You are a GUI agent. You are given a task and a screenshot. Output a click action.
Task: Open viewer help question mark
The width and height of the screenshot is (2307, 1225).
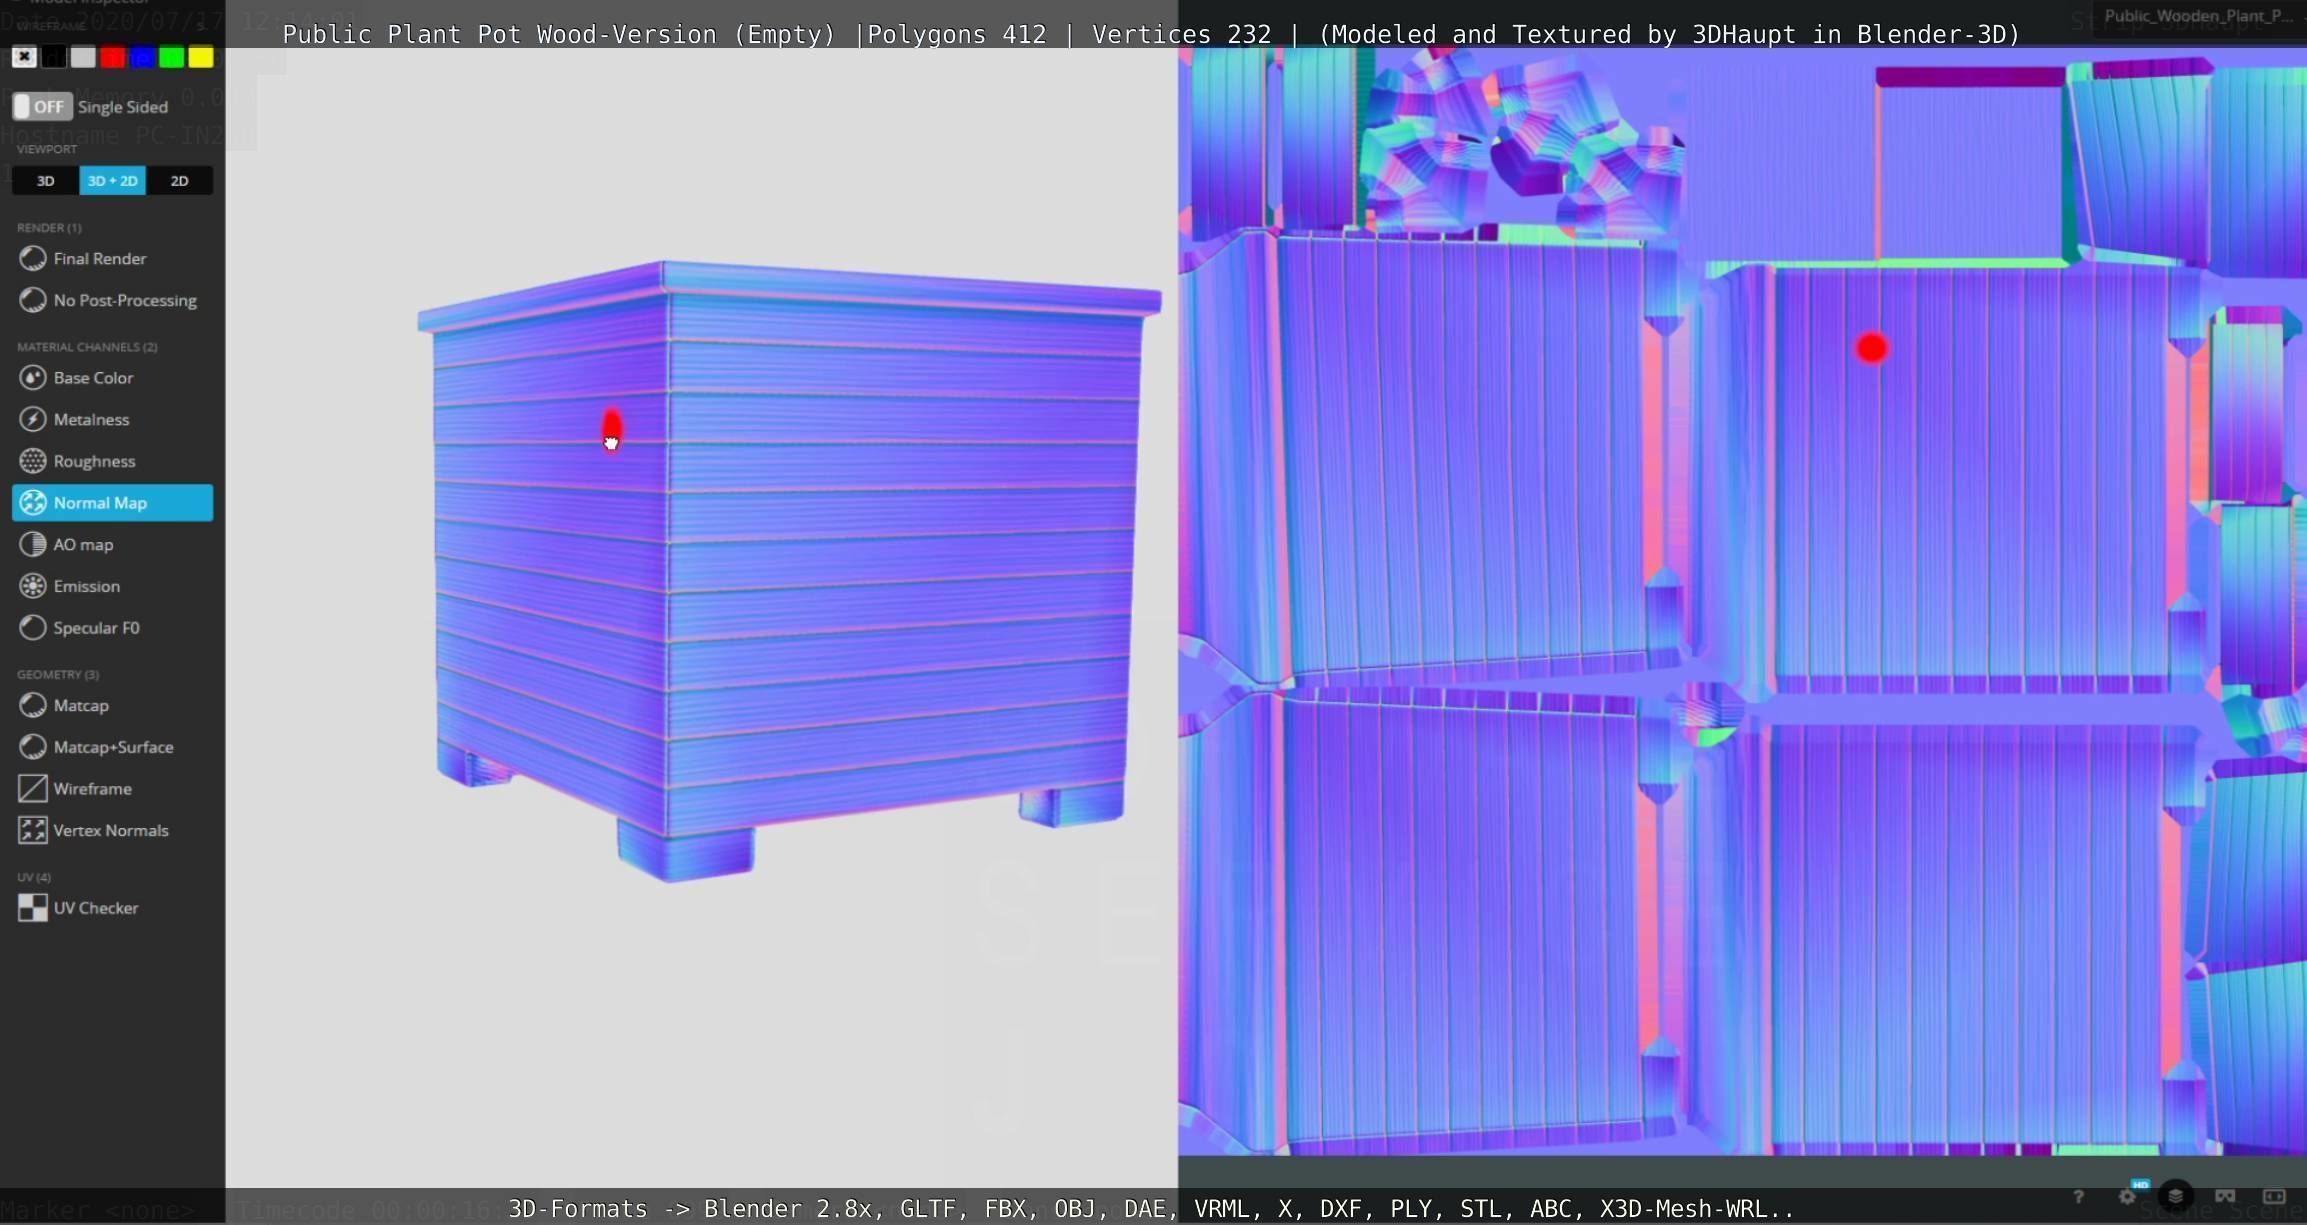tap(2078, 1197)
